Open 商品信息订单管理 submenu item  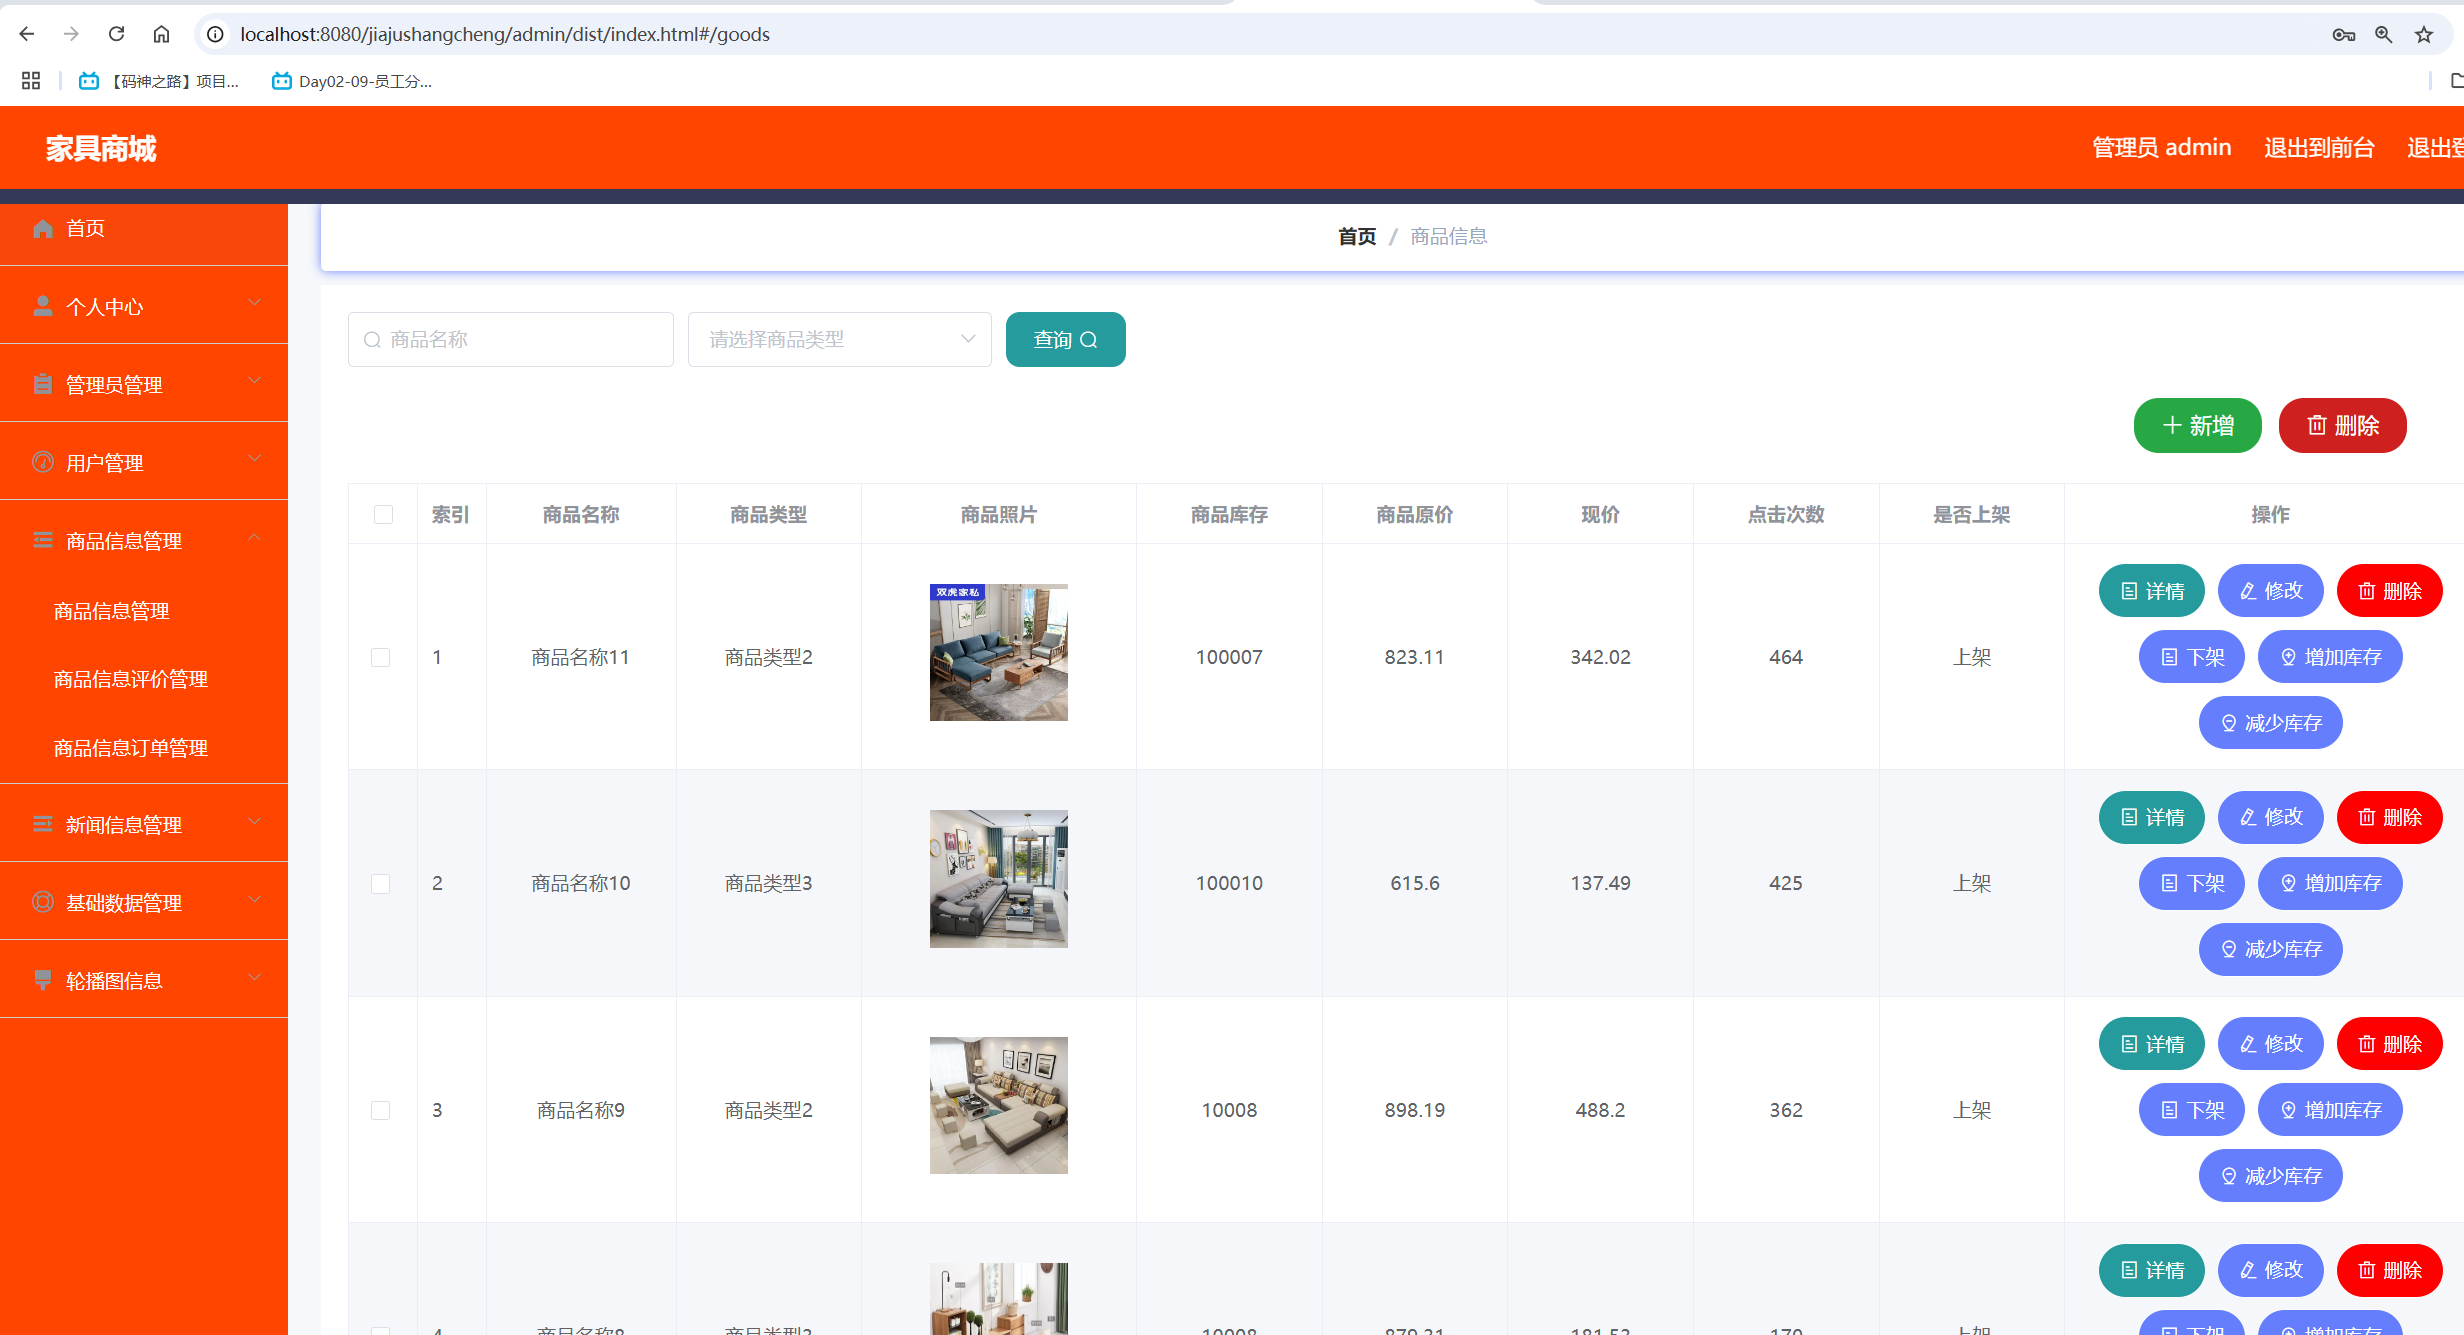click(131, 748)
